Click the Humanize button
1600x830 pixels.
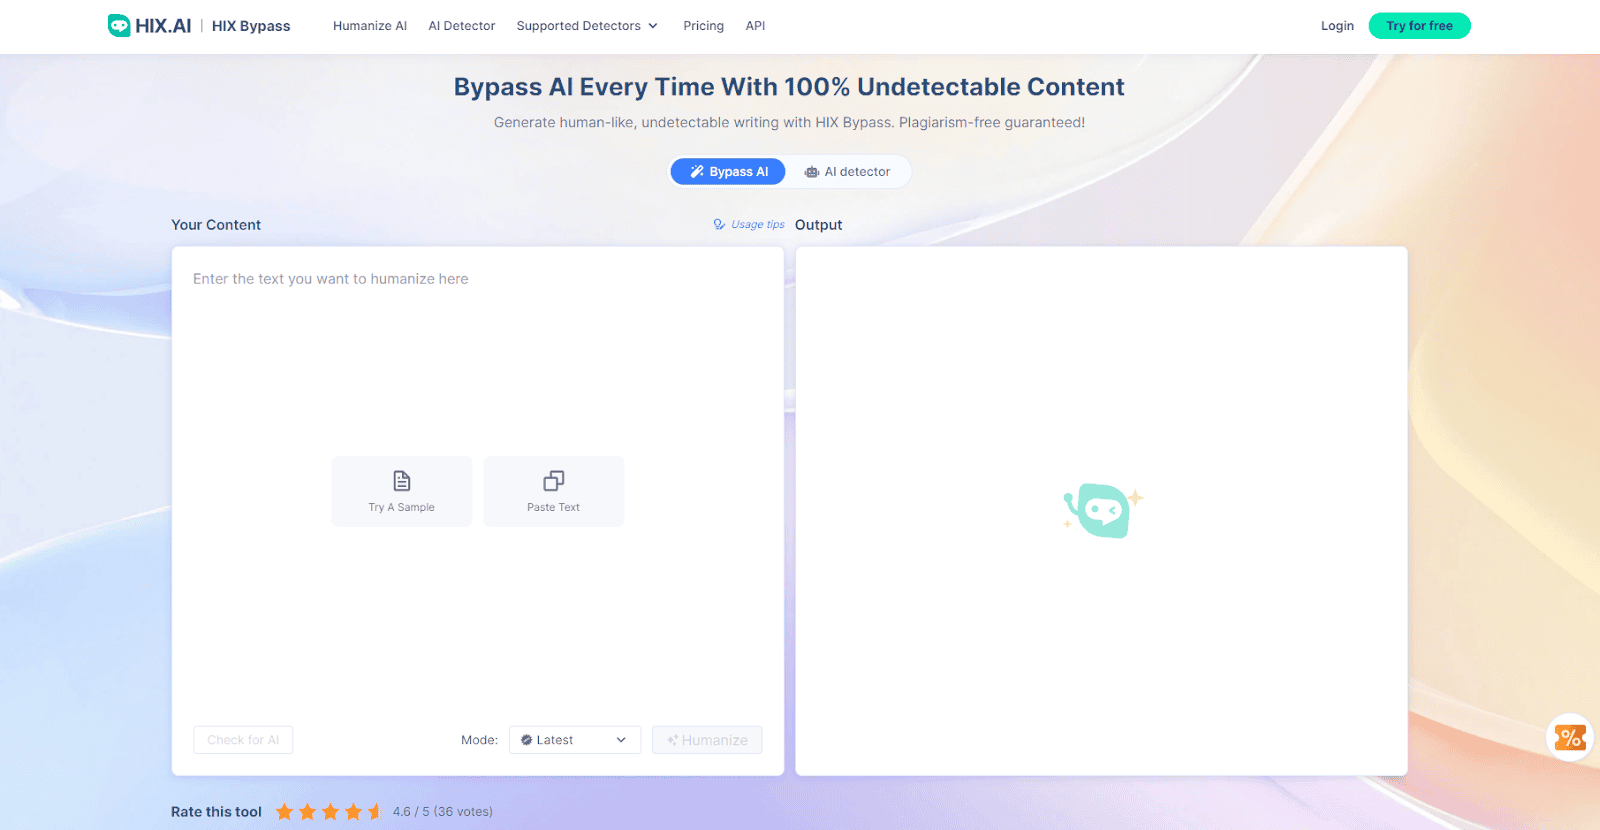[707, 740]
